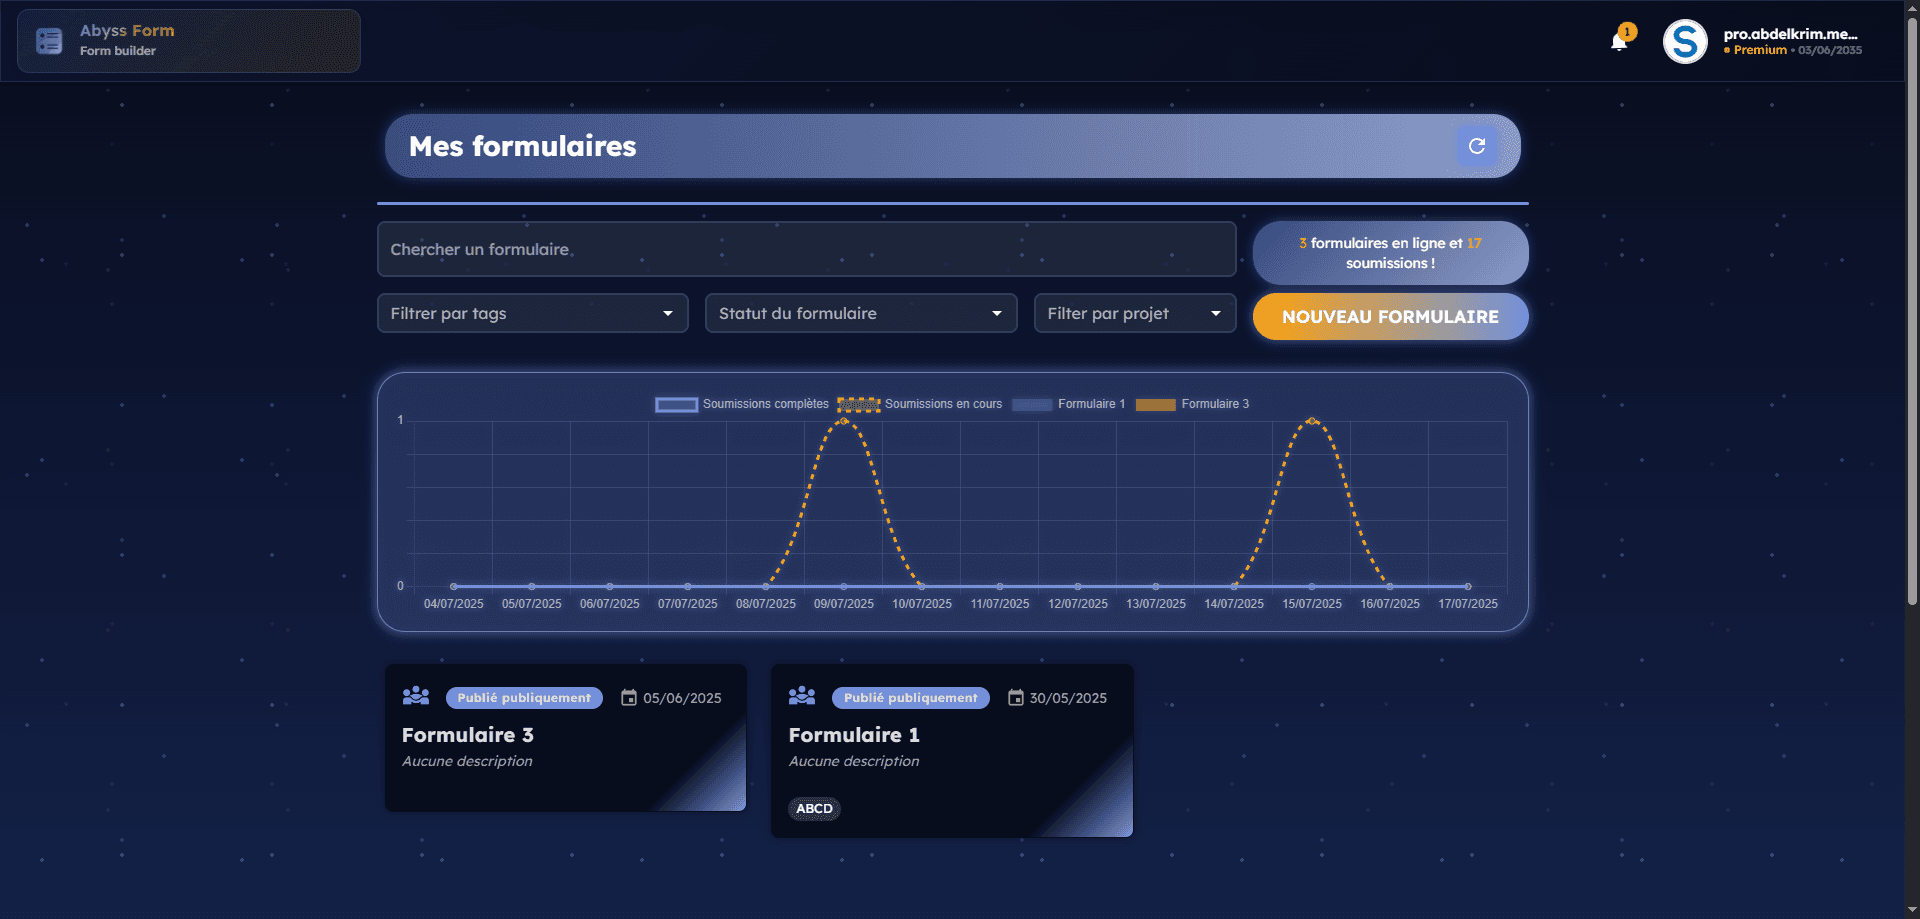Click Publié publiquement badge on Formulaire 3

(524, 698)
